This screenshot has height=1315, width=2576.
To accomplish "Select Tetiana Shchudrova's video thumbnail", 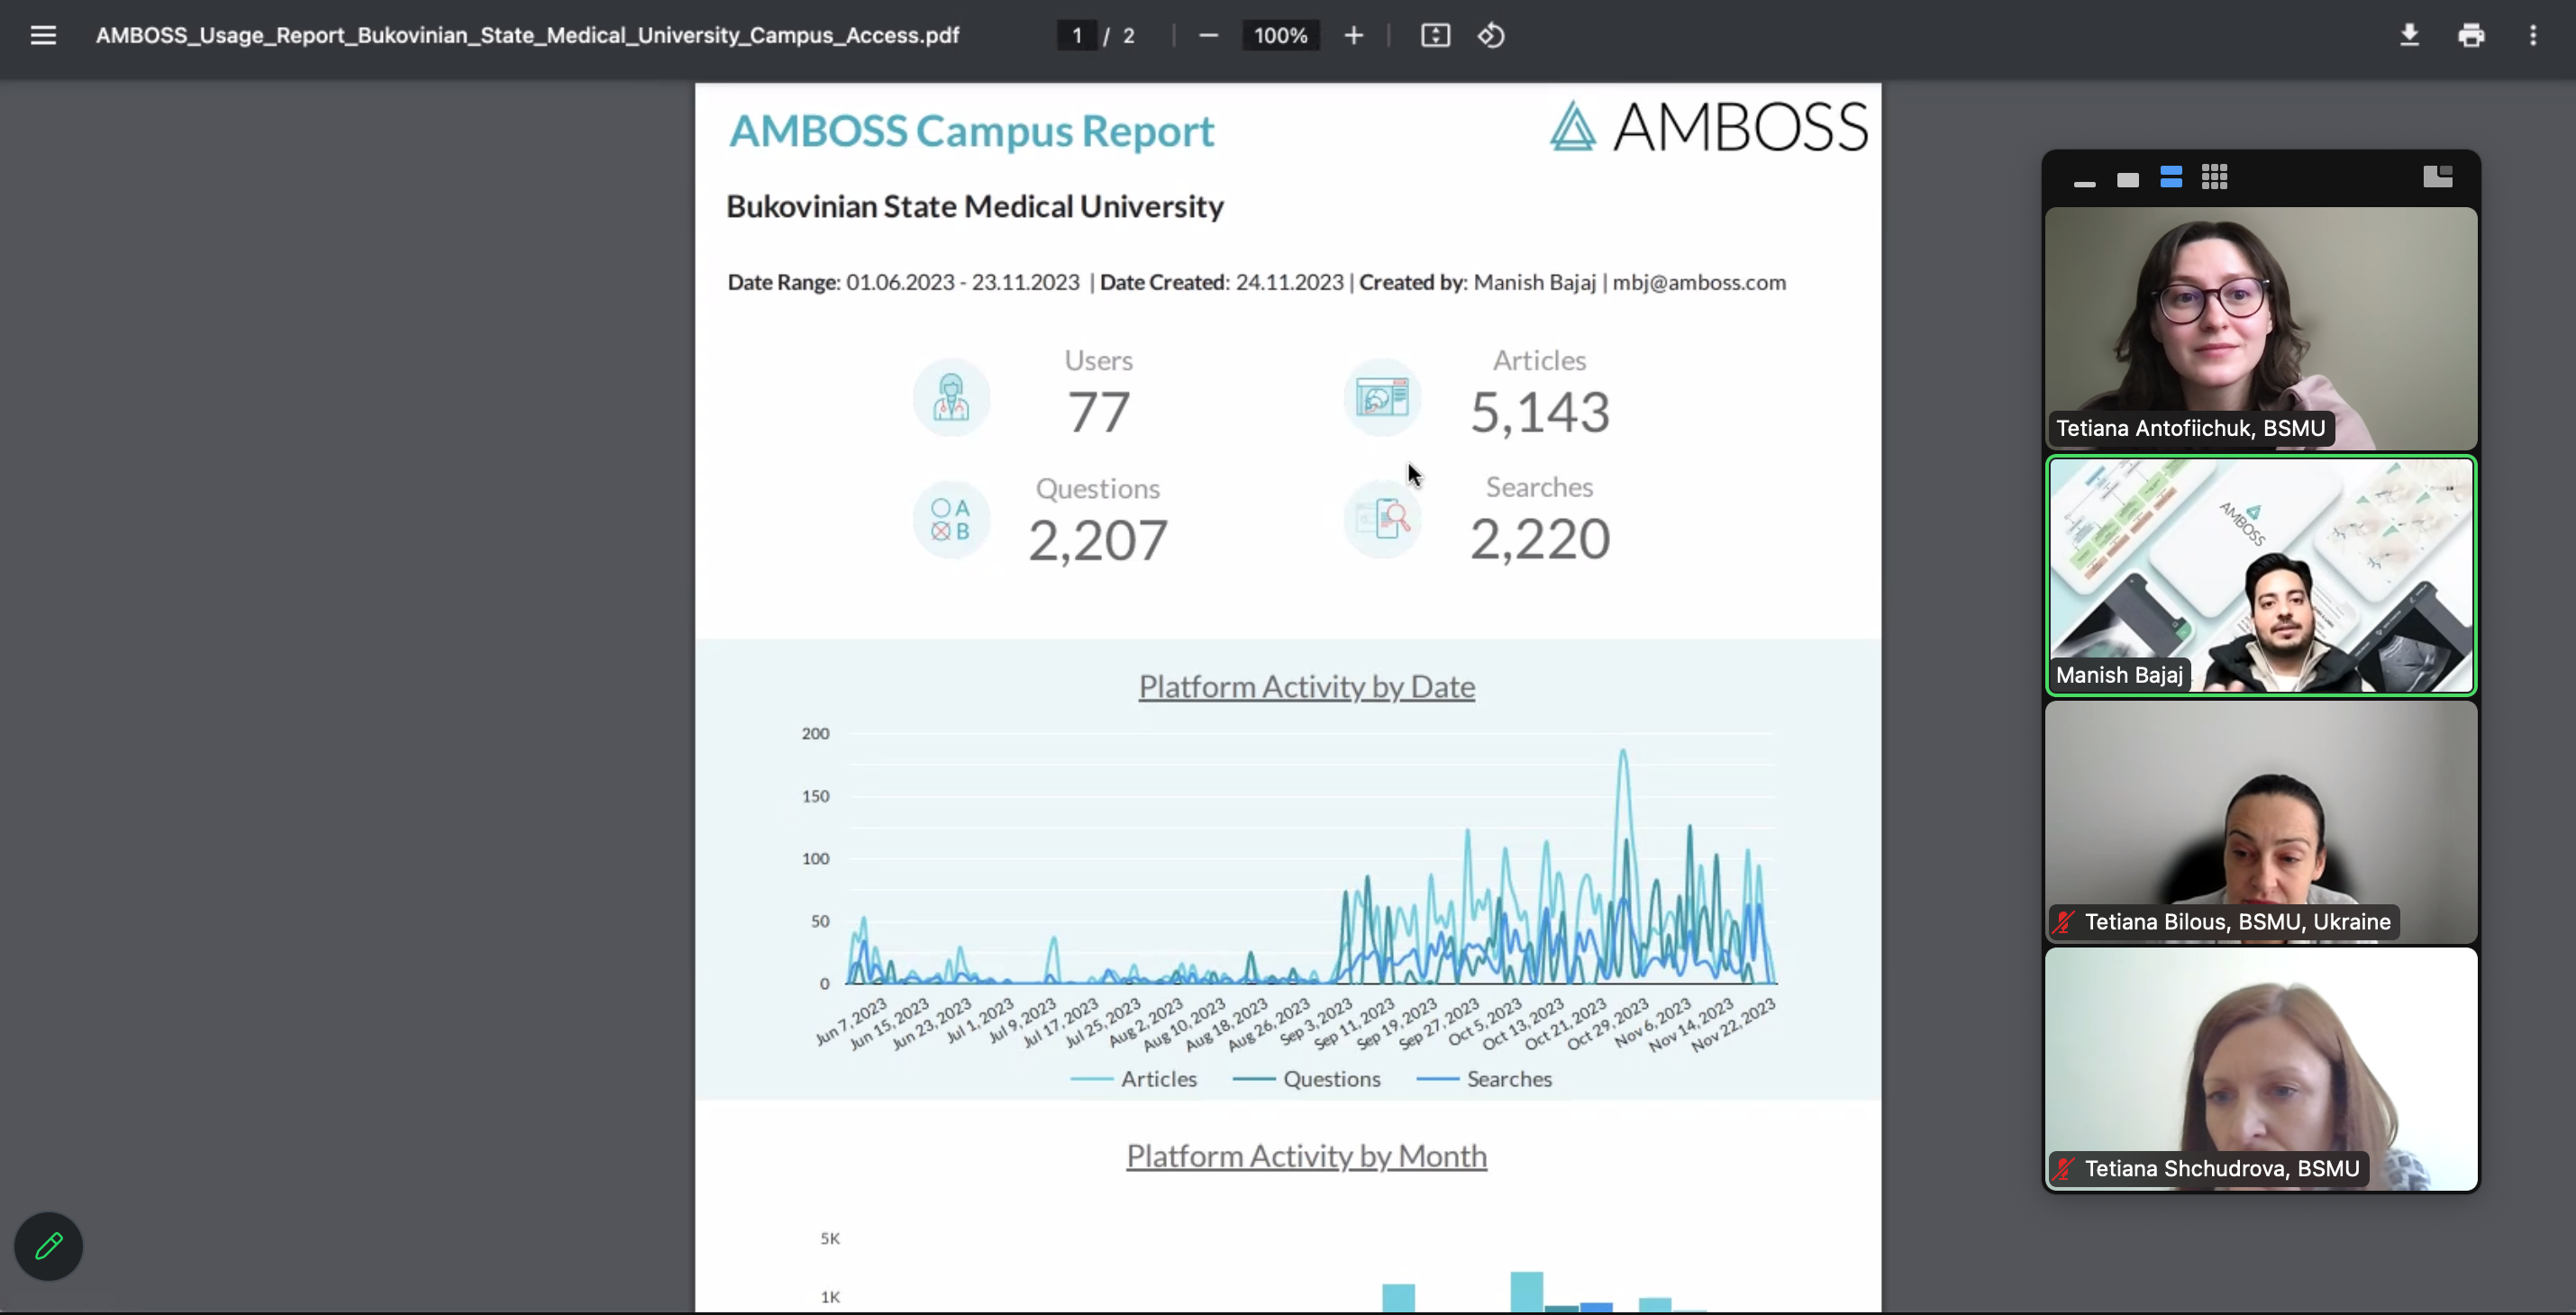I will pos(2261,1069).
